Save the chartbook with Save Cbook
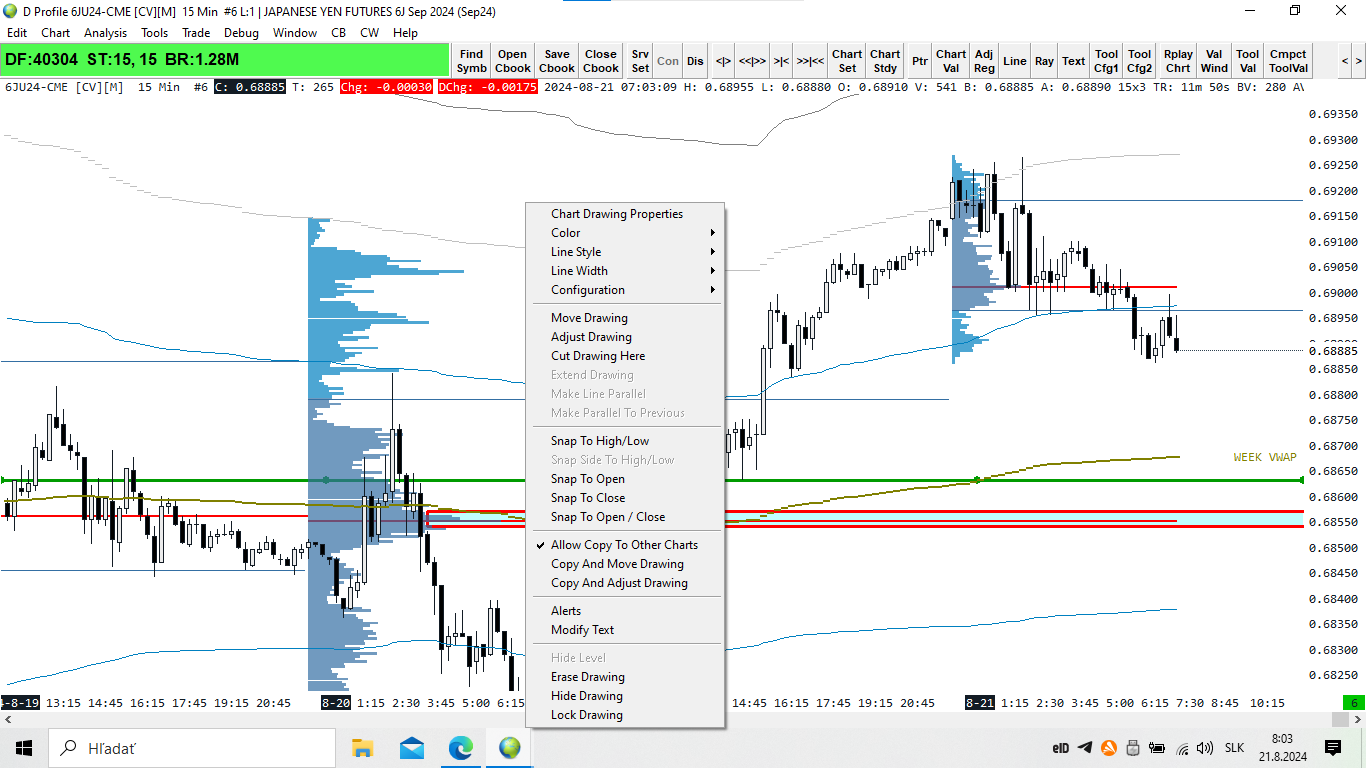This screenshot has width=1366, height=768. pos(557,61)
